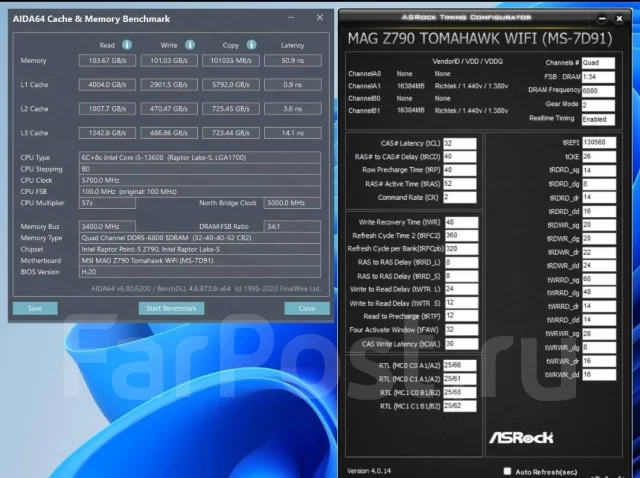Click the Refresh Cycle Time 2 (tRFC2) field
The height and width of the screenshot is (478, 640).
(x=461, y=236)
